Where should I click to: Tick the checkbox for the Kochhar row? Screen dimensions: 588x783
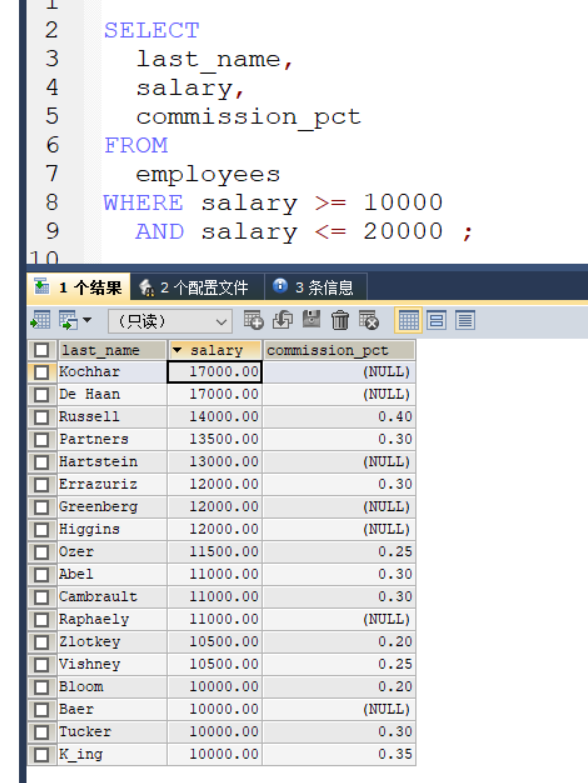tap(42, 372)
